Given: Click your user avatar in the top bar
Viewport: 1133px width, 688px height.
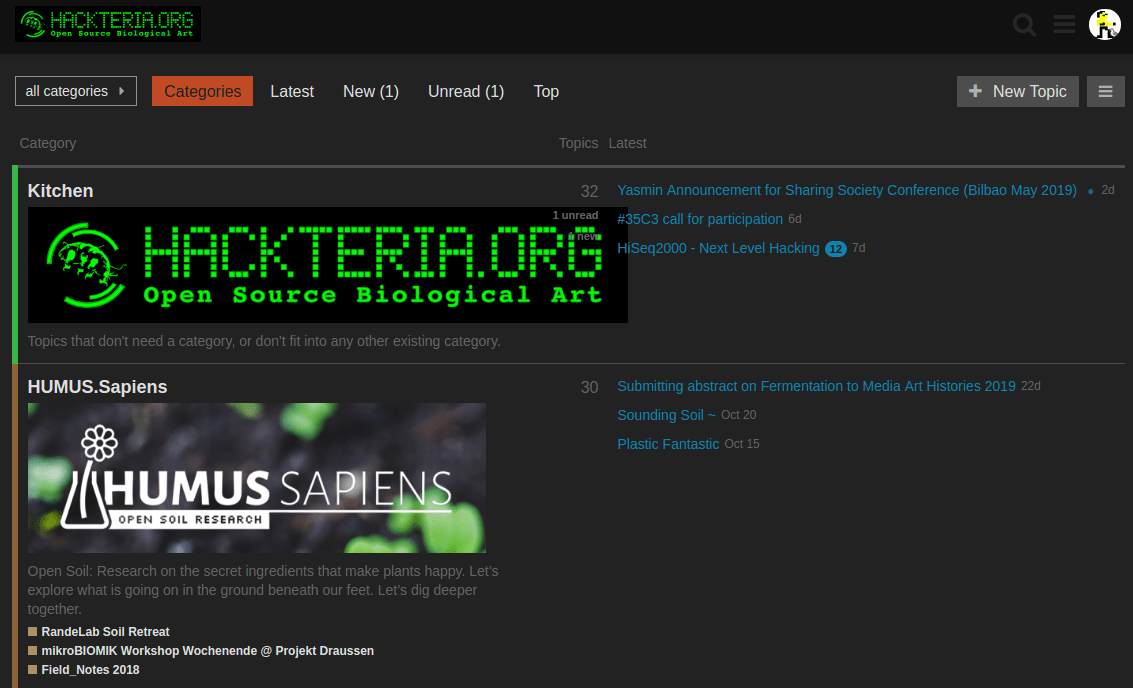Looking at the screenshot, I should (1104, 25).
